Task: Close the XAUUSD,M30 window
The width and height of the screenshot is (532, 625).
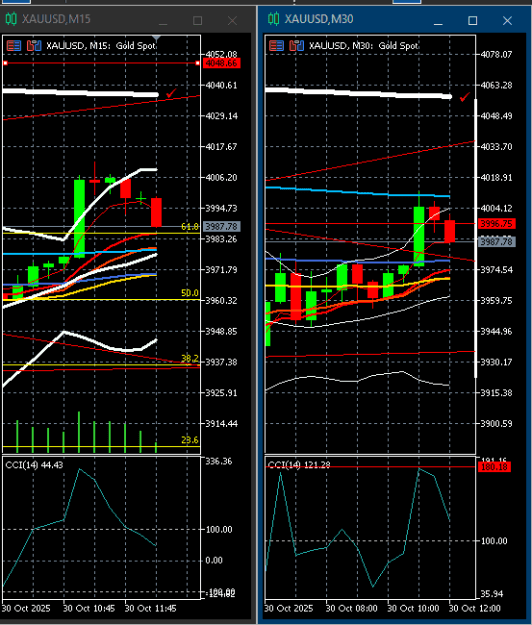Action: coord(507,21)
